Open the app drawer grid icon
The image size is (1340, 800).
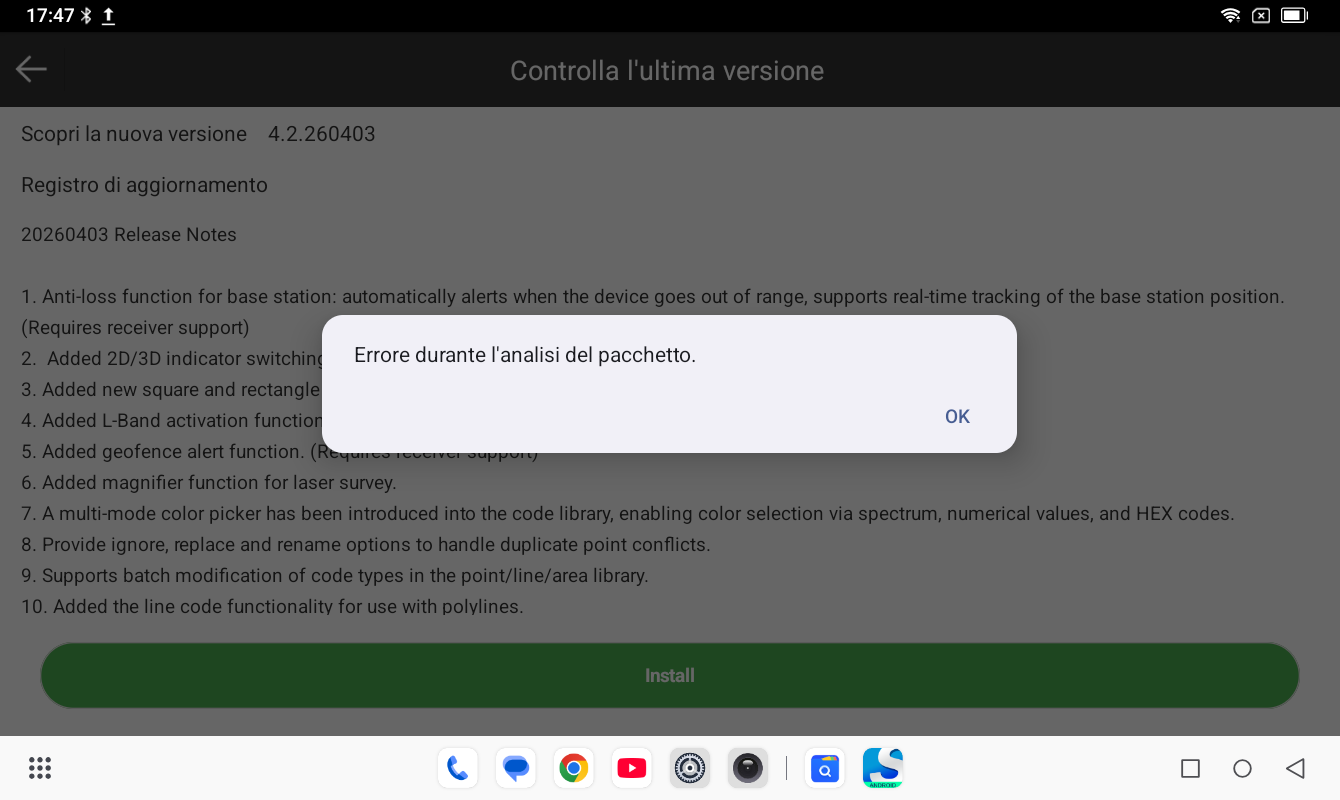click(x=40, y=768)
